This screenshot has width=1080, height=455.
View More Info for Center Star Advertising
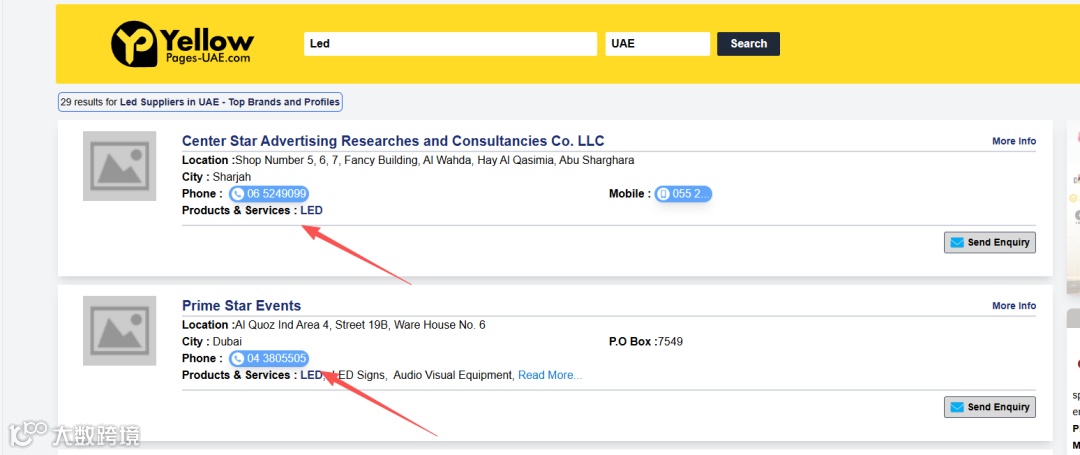(1013, 142)
